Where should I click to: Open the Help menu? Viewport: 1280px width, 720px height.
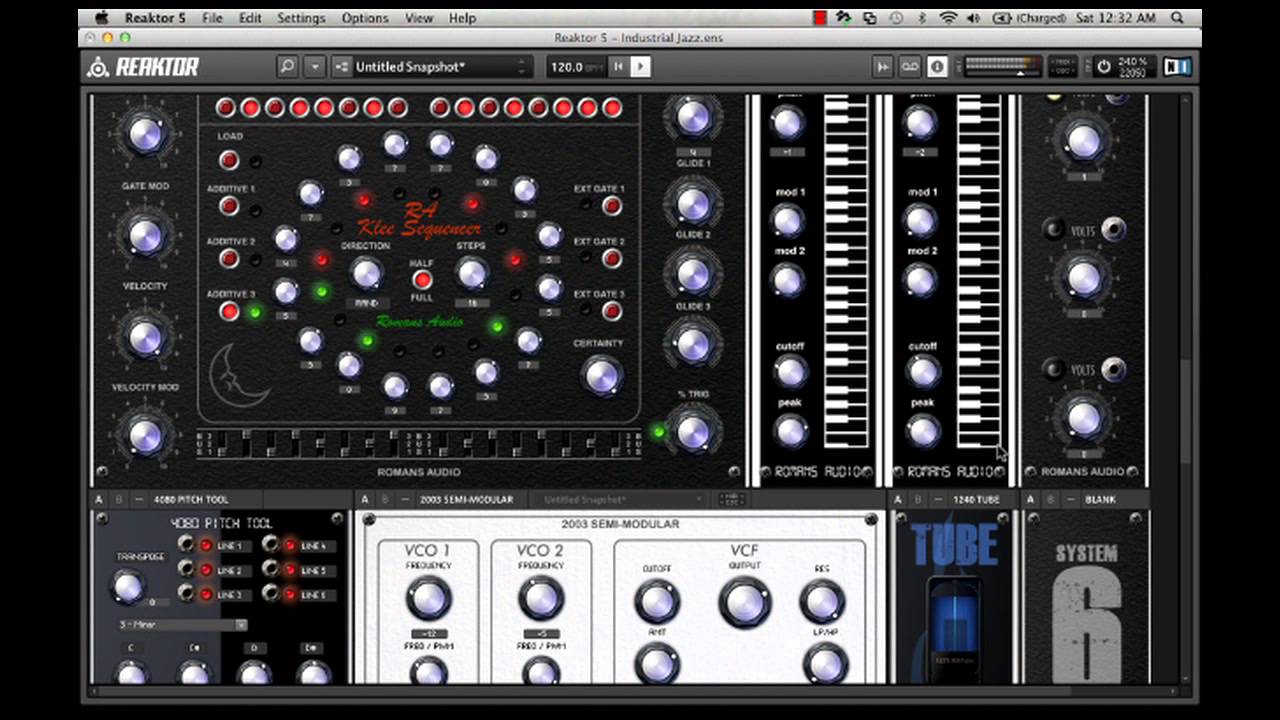tap(462, 18)
